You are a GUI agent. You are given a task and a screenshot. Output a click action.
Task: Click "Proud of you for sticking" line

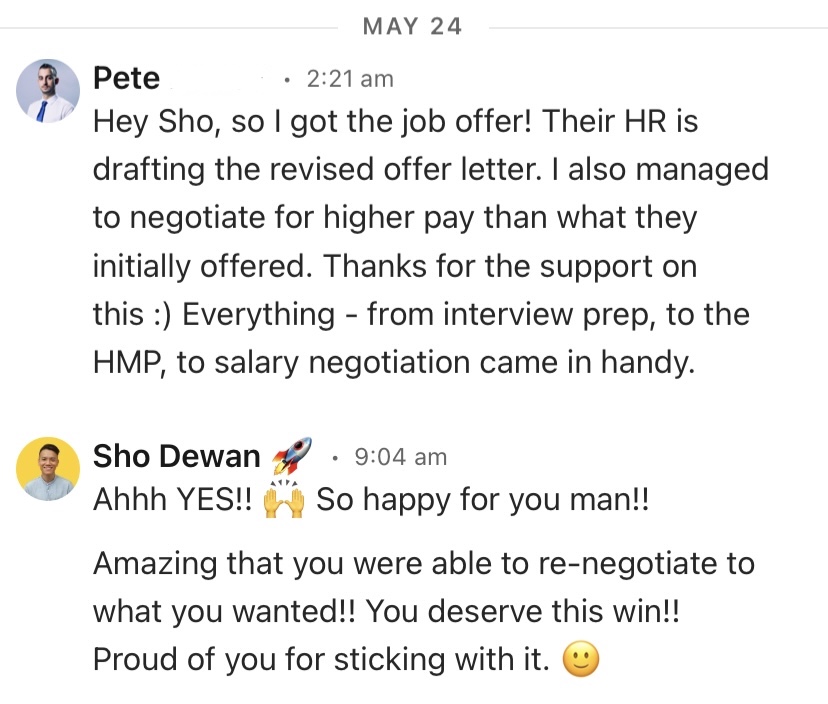coord(320,660)
